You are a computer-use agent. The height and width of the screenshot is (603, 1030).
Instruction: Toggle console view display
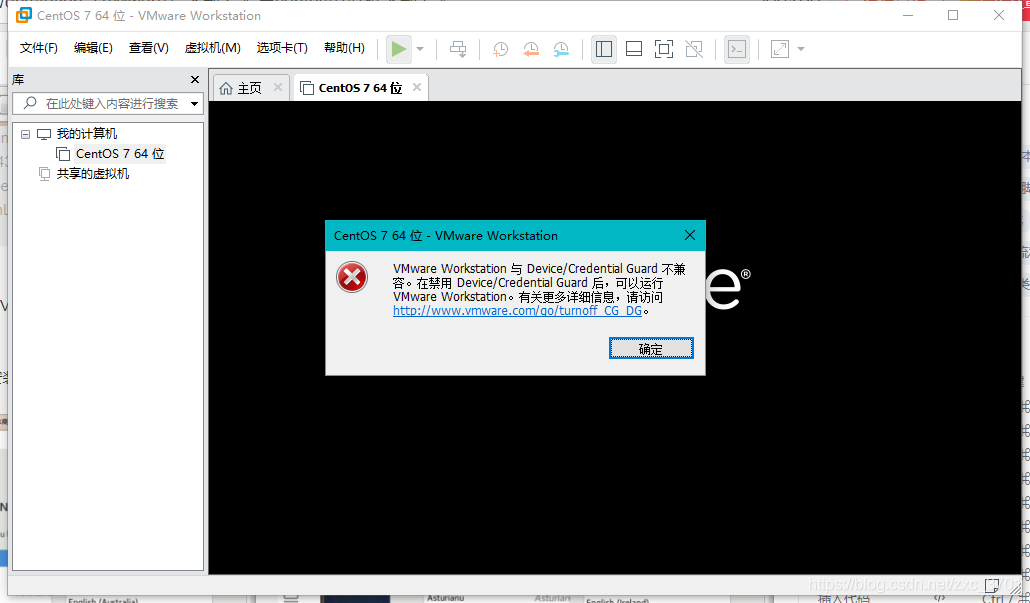737,48
